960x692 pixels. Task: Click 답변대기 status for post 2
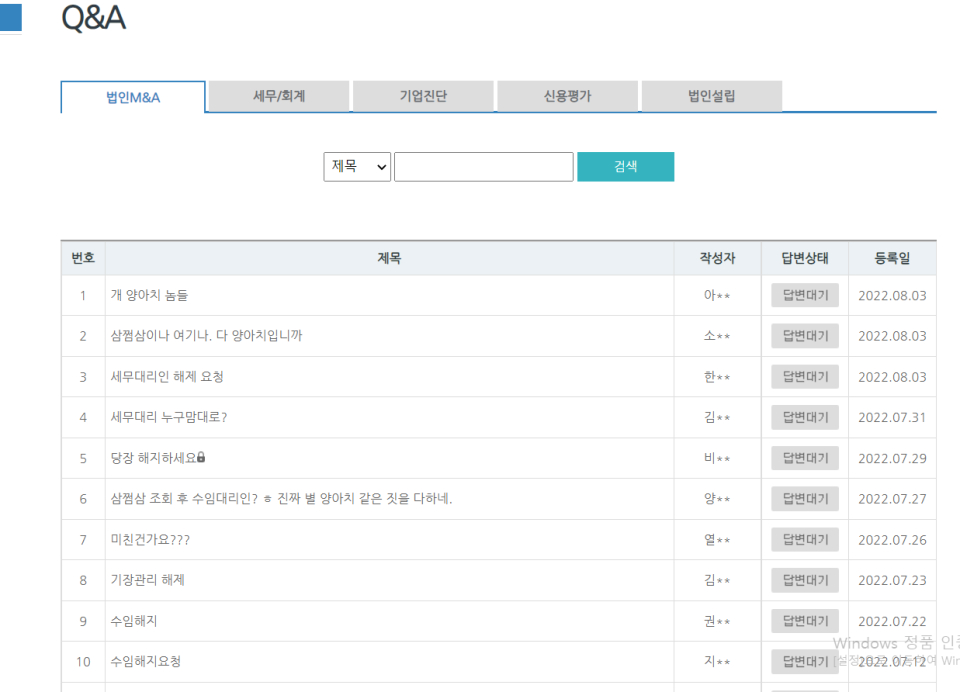point(805,336)
